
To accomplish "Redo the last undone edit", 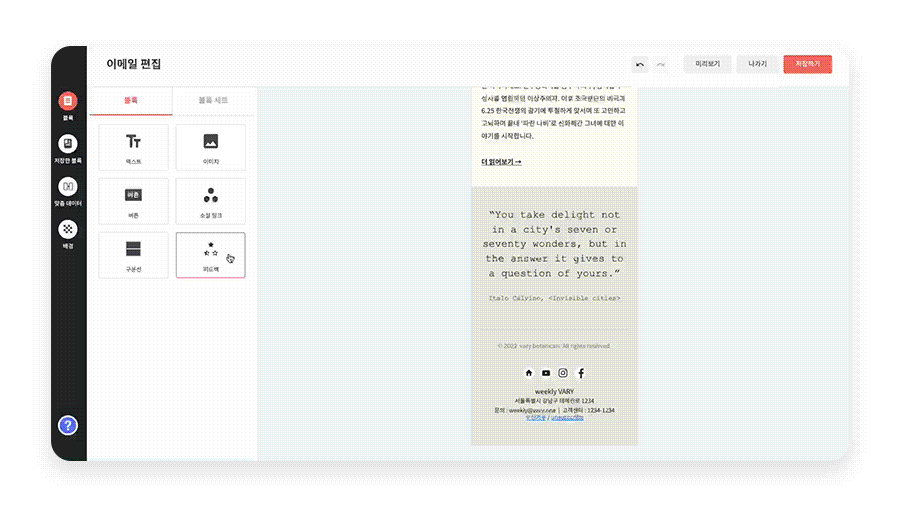I will 661,64.
